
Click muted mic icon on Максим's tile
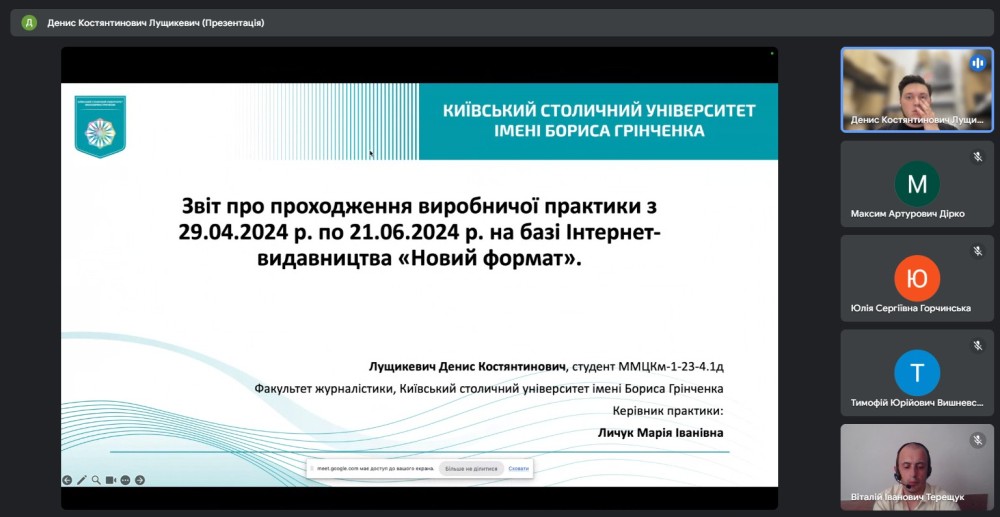(x=977, y=157)
